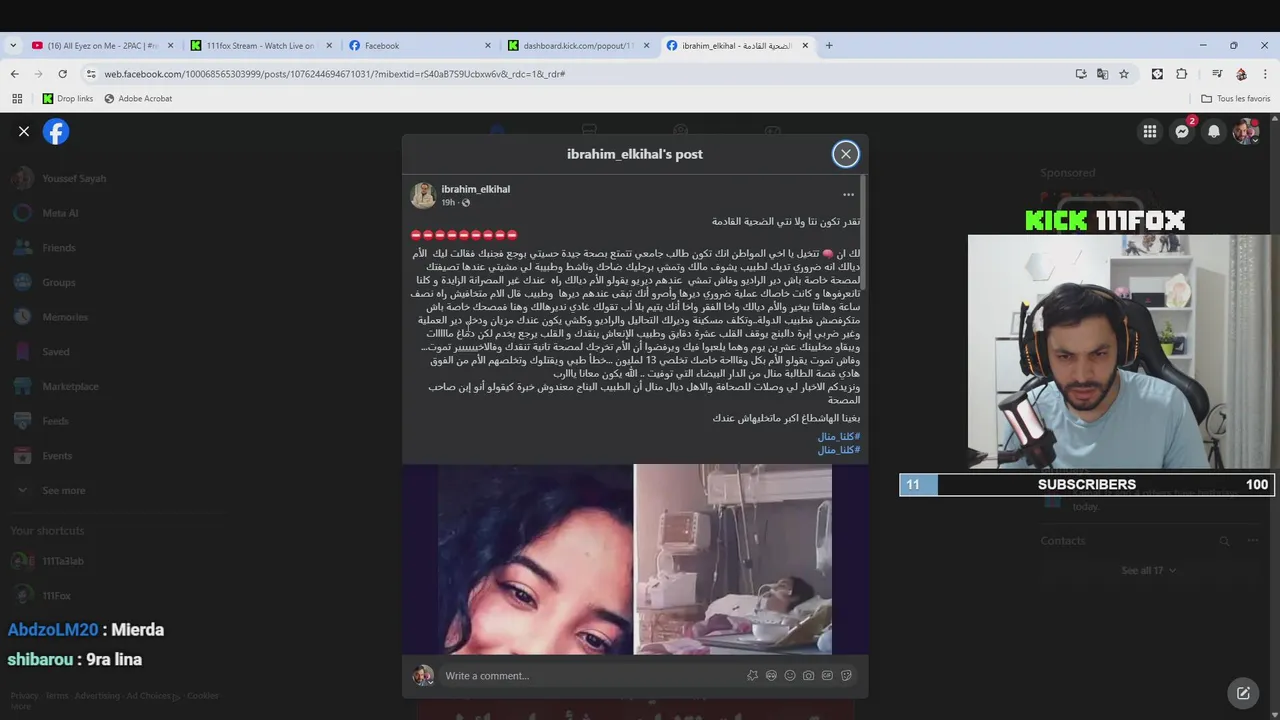Image resolution: width=1280 pixels, height=720 pixels.
Task: Open the media control icon in toolbar
Action: coord(1217,74)
